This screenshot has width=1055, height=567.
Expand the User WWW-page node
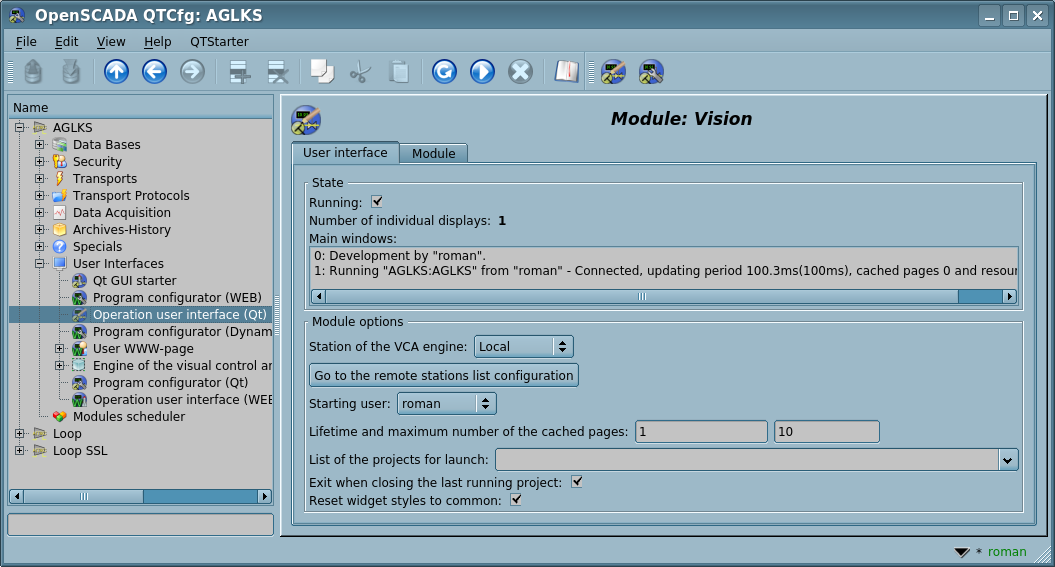pos(60,348)
